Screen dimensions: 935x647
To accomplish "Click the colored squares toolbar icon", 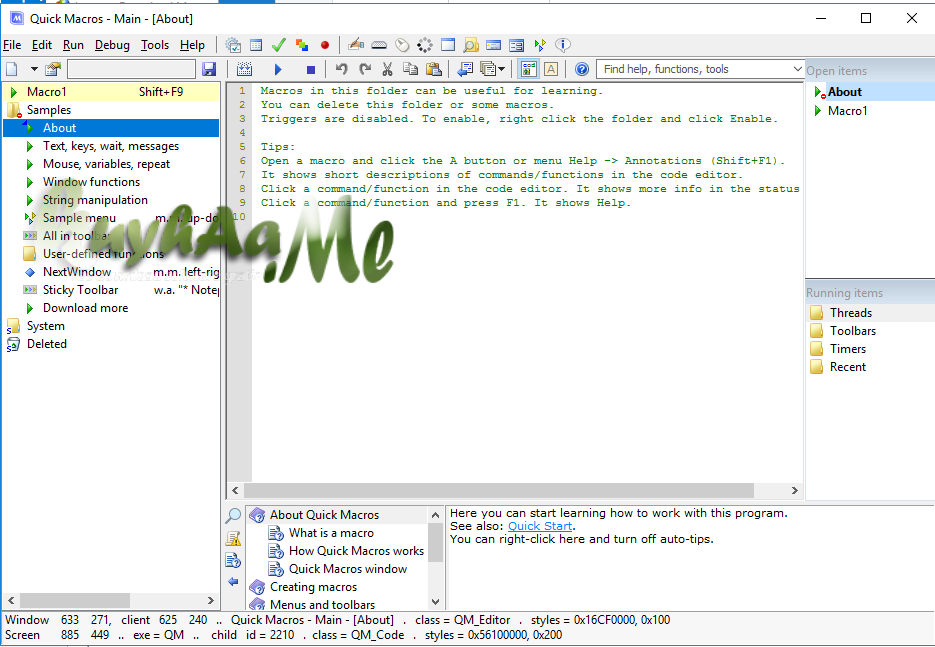I will coord(302,45).
